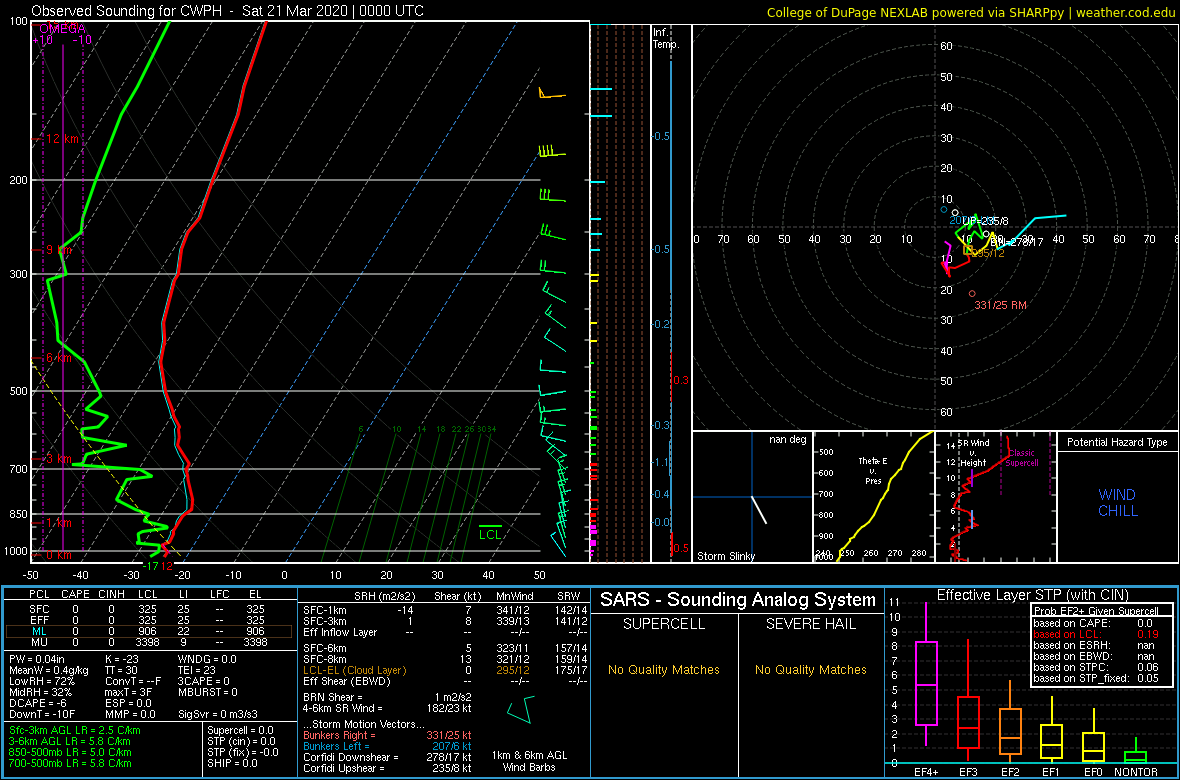The width and height of the screenshot is (1180, 780).
Task: Select the EFF parcel row
Action: pyautogui.click(x=150, y=619)
